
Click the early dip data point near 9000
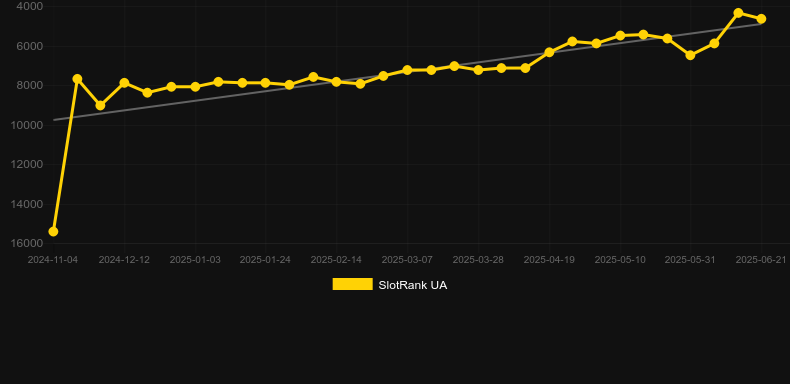click(100, 105)
